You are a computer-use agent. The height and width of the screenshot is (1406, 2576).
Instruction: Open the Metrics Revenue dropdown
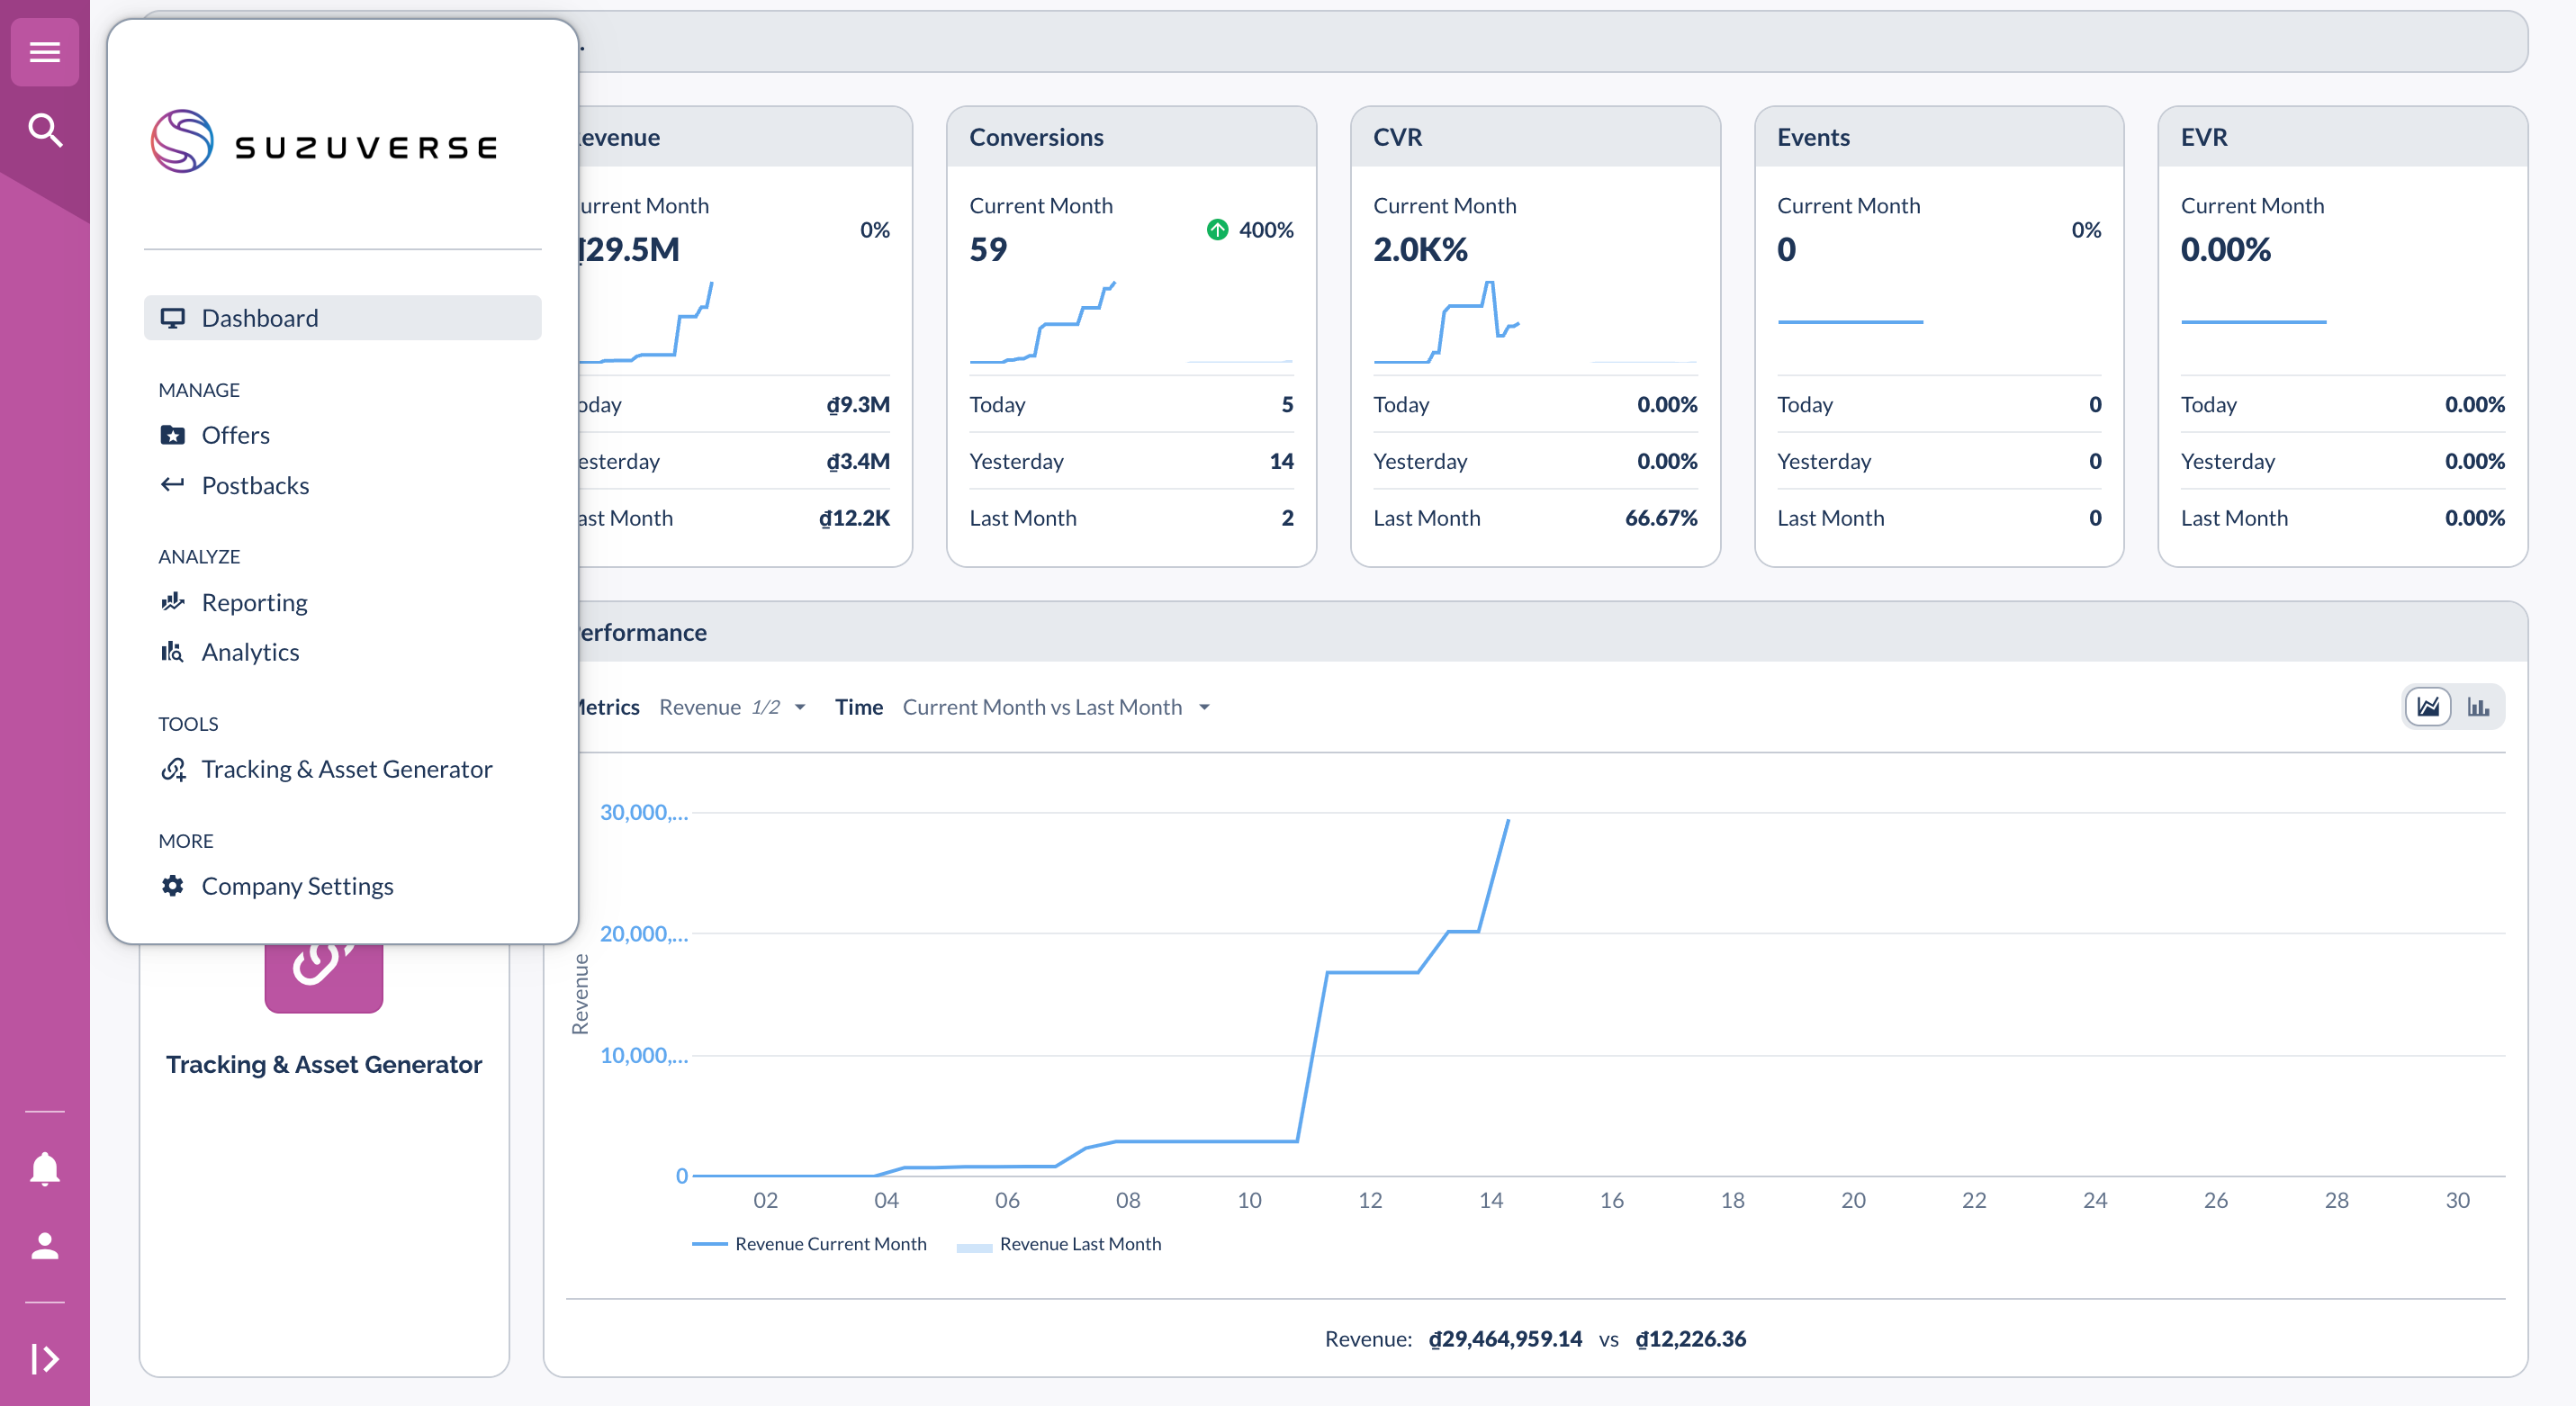coord(732,707)
